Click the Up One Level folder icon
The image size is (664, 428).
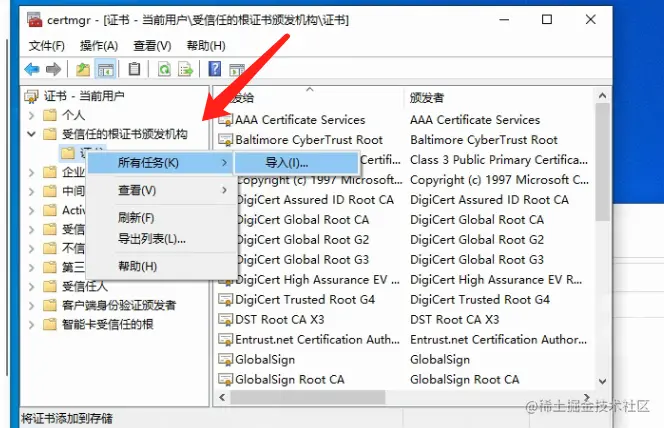pos(83,69)
